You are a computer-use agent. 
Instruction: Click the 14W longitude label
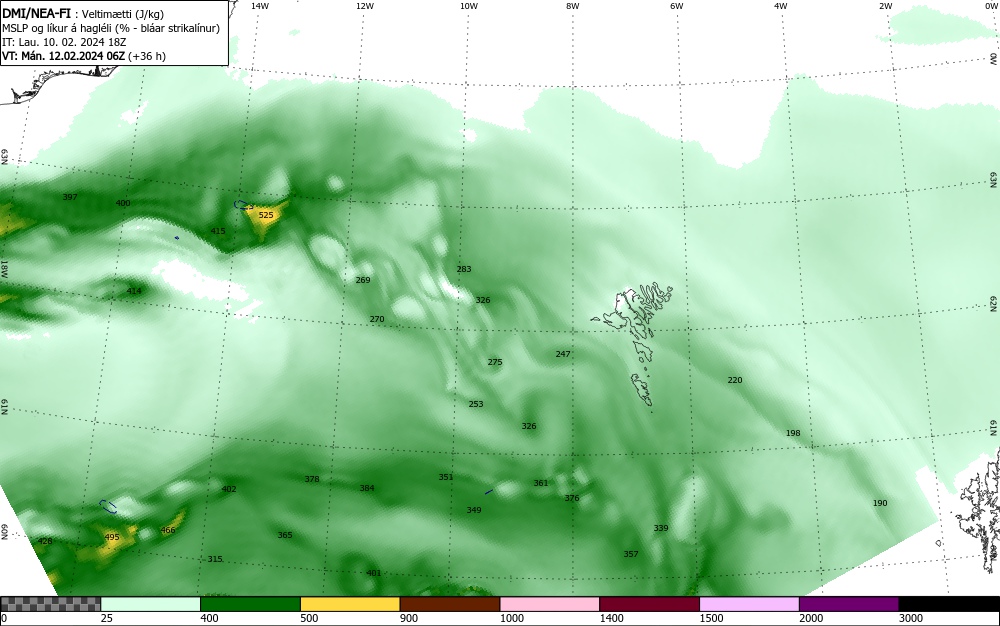[x=260, y=6]
